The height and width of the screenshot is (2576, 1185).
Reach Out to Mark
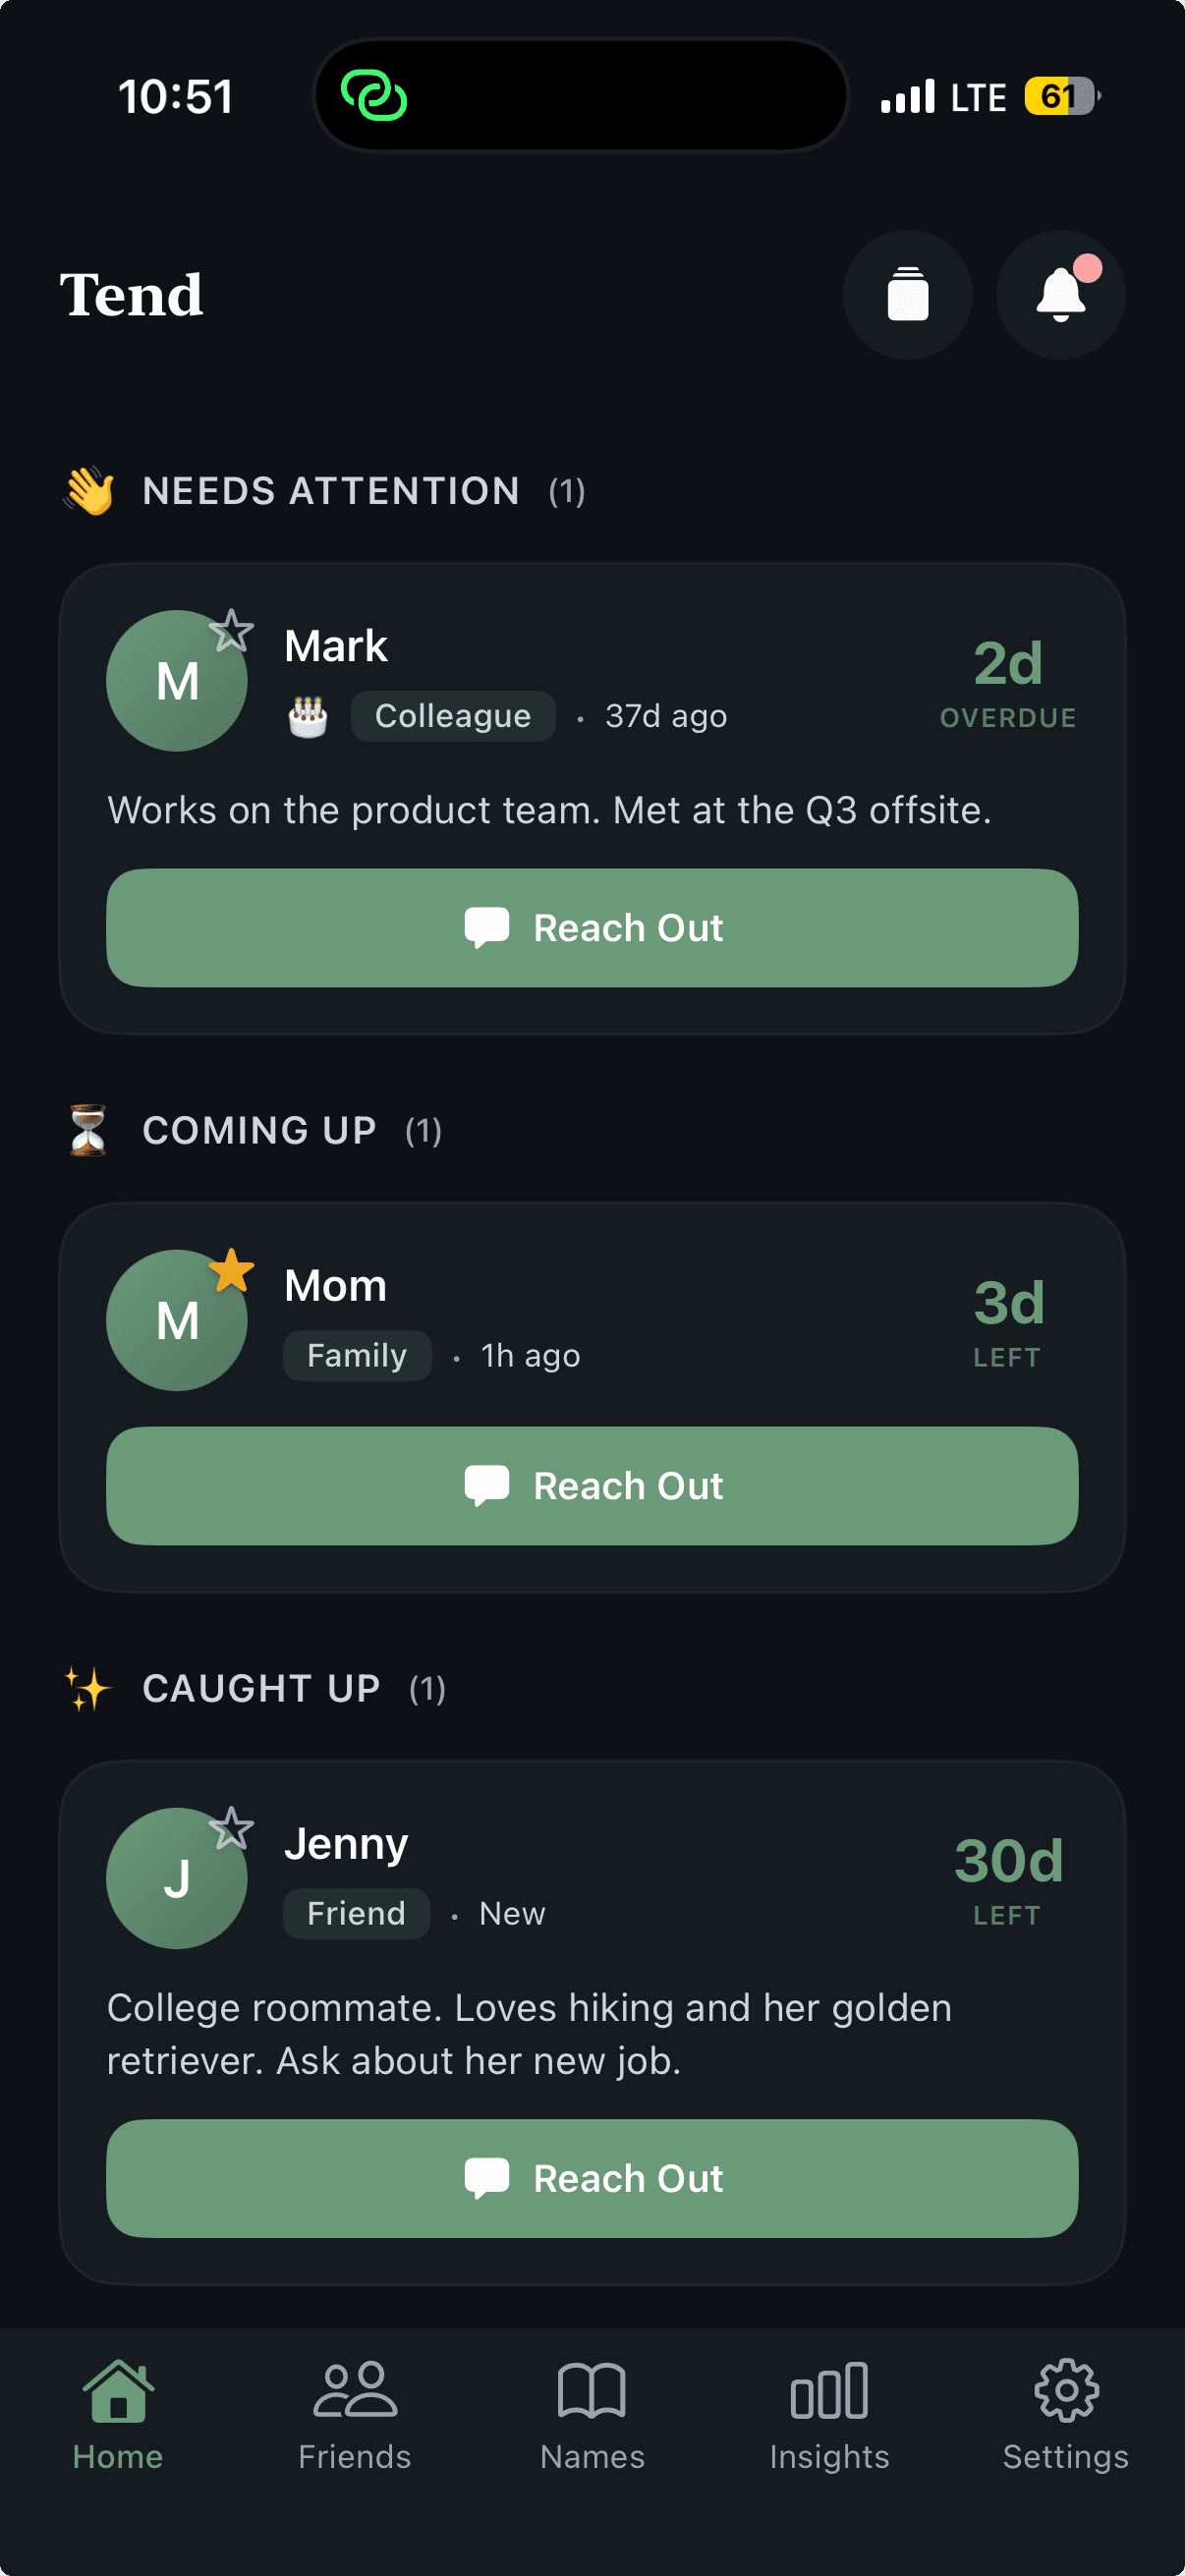click(592, 928)
